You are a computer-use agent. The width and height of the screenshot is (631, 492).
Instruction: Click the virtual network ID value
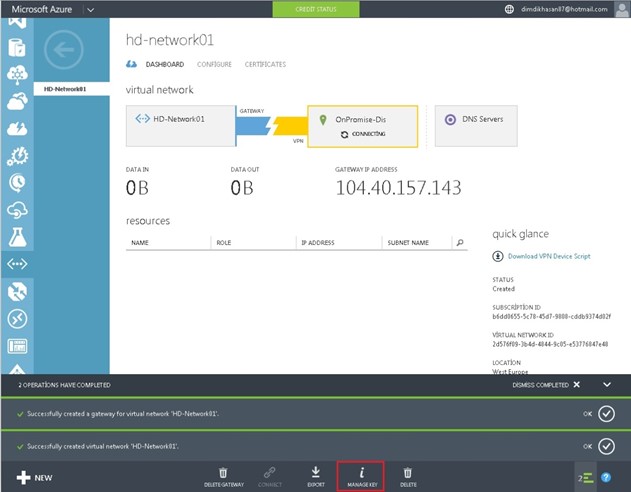pos(550,344)
